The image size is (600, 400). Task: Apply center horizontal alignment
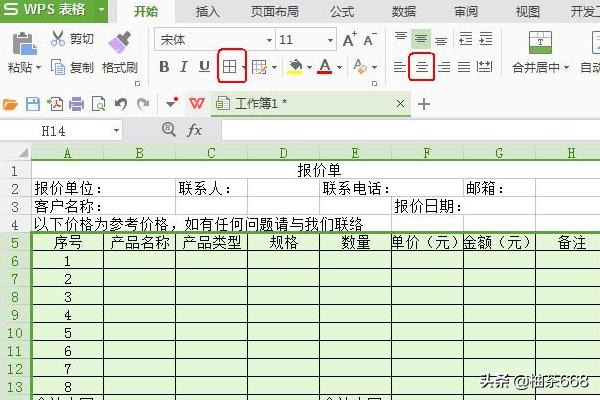tap(422, 67)
